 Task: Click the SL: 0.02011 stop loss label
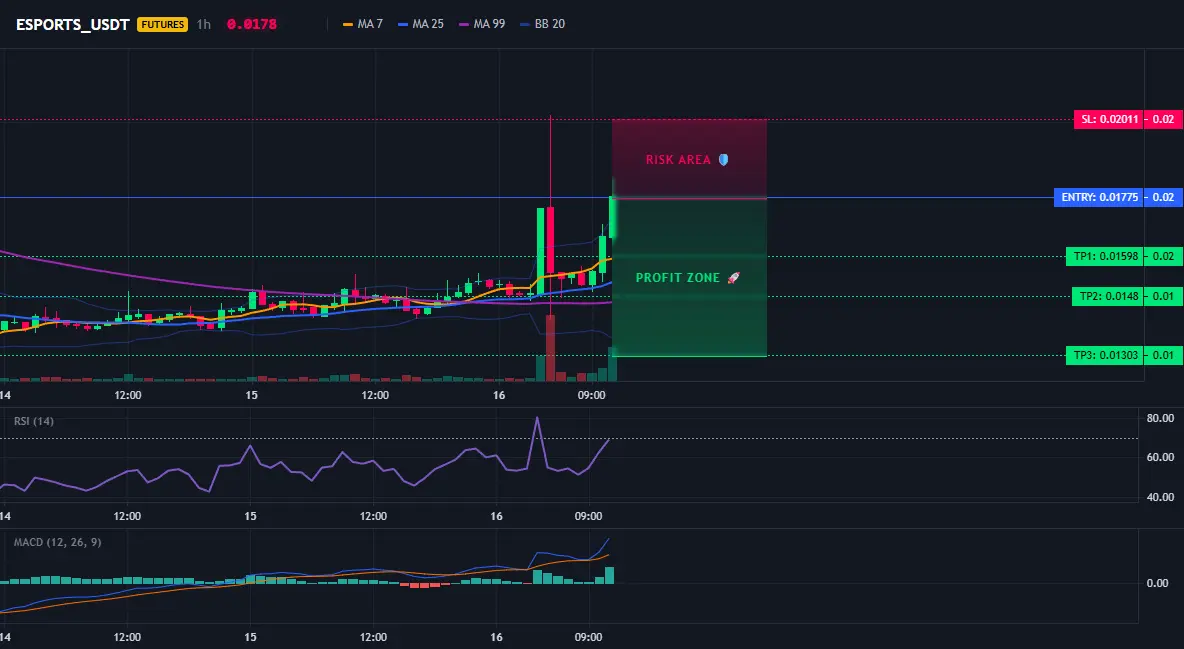coord(1109,119)
